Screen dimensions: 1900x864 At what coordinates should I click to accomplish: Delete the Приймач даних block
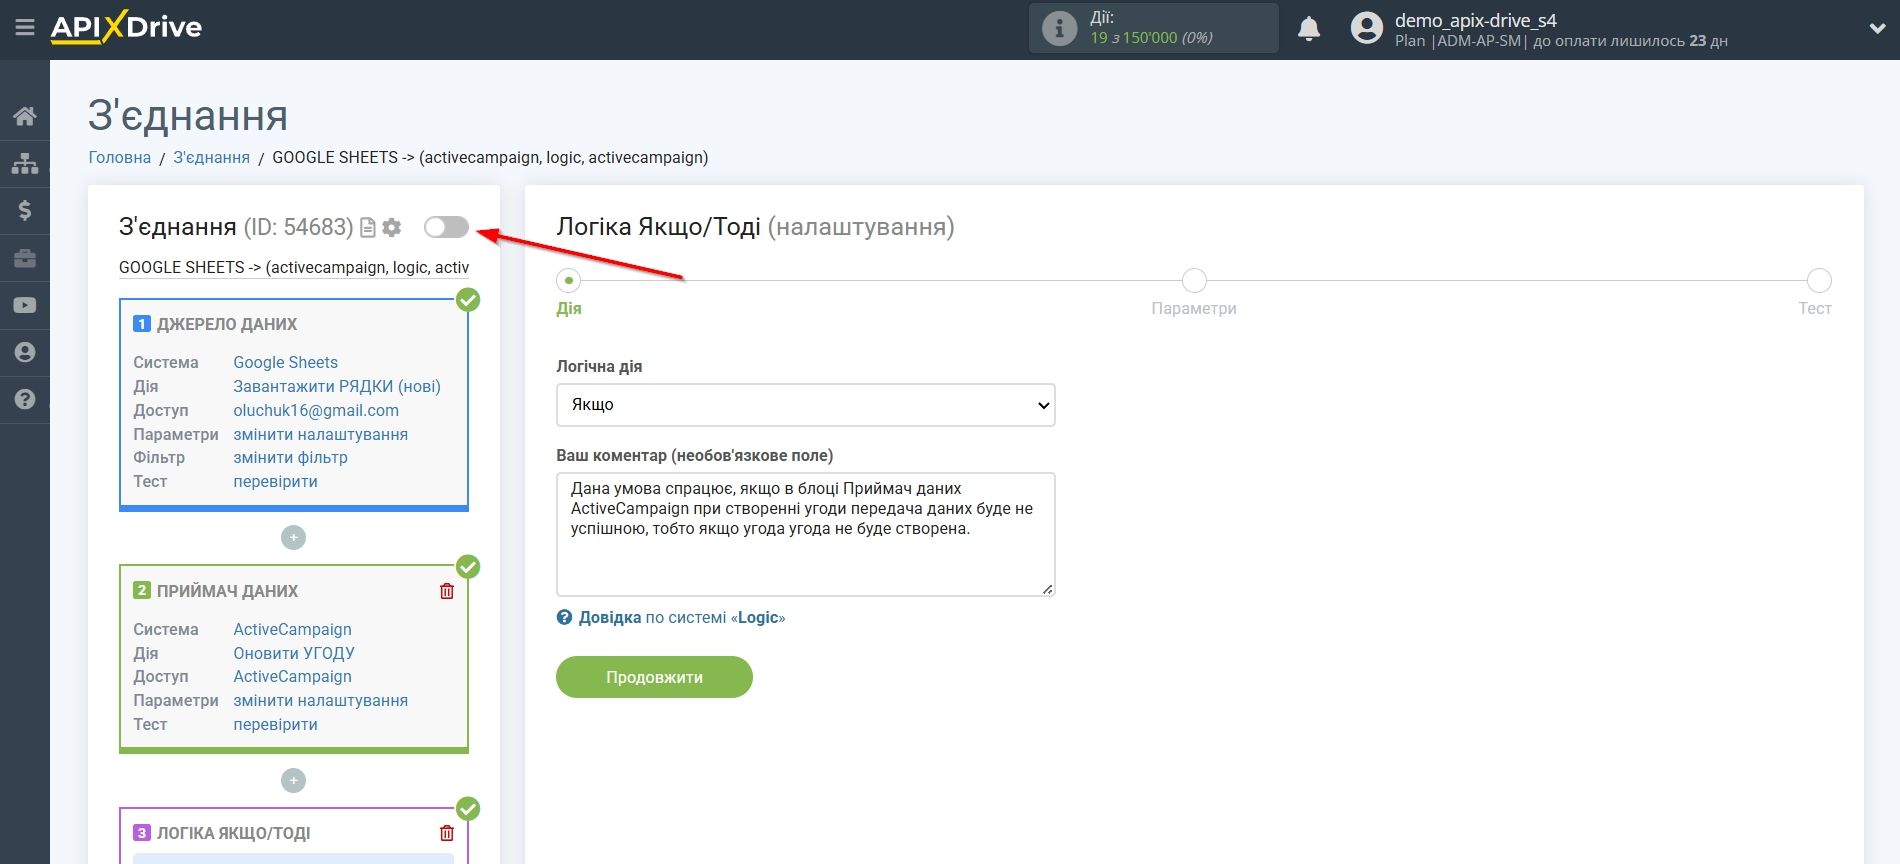point(447,591)
